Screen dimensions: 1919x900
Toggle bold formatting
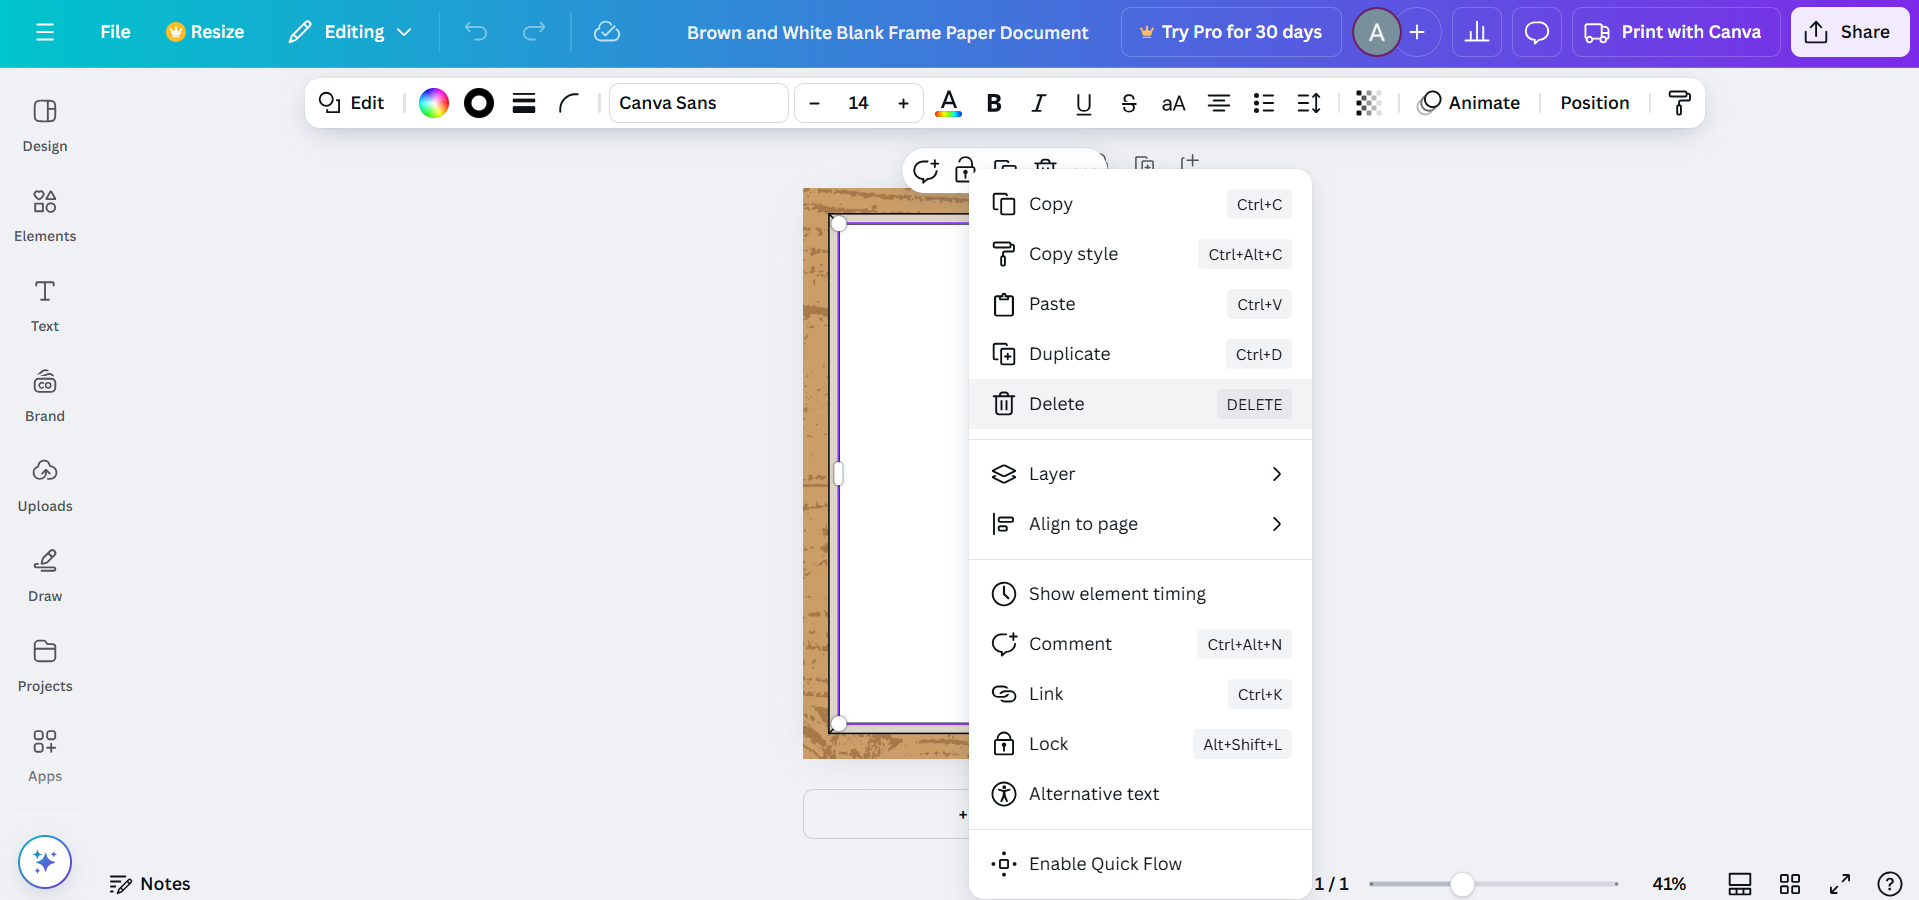click(993, 103)
